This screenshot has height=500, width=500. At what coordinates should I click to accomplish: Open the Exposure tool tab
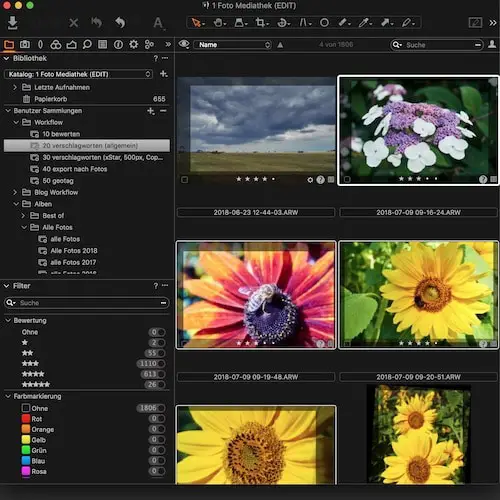click(71, 44)
